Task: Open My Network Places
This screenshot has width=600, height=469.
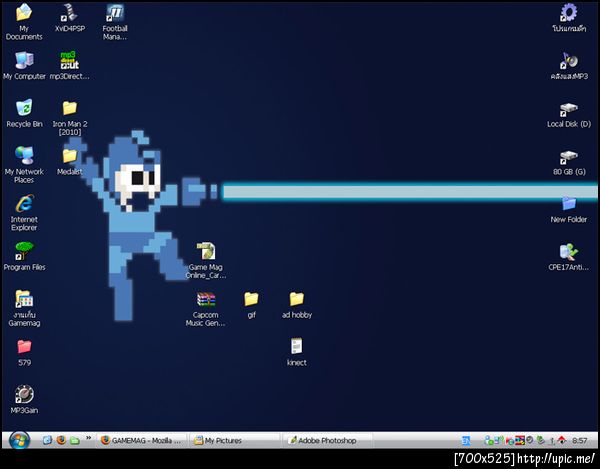Action: [24, 164]
